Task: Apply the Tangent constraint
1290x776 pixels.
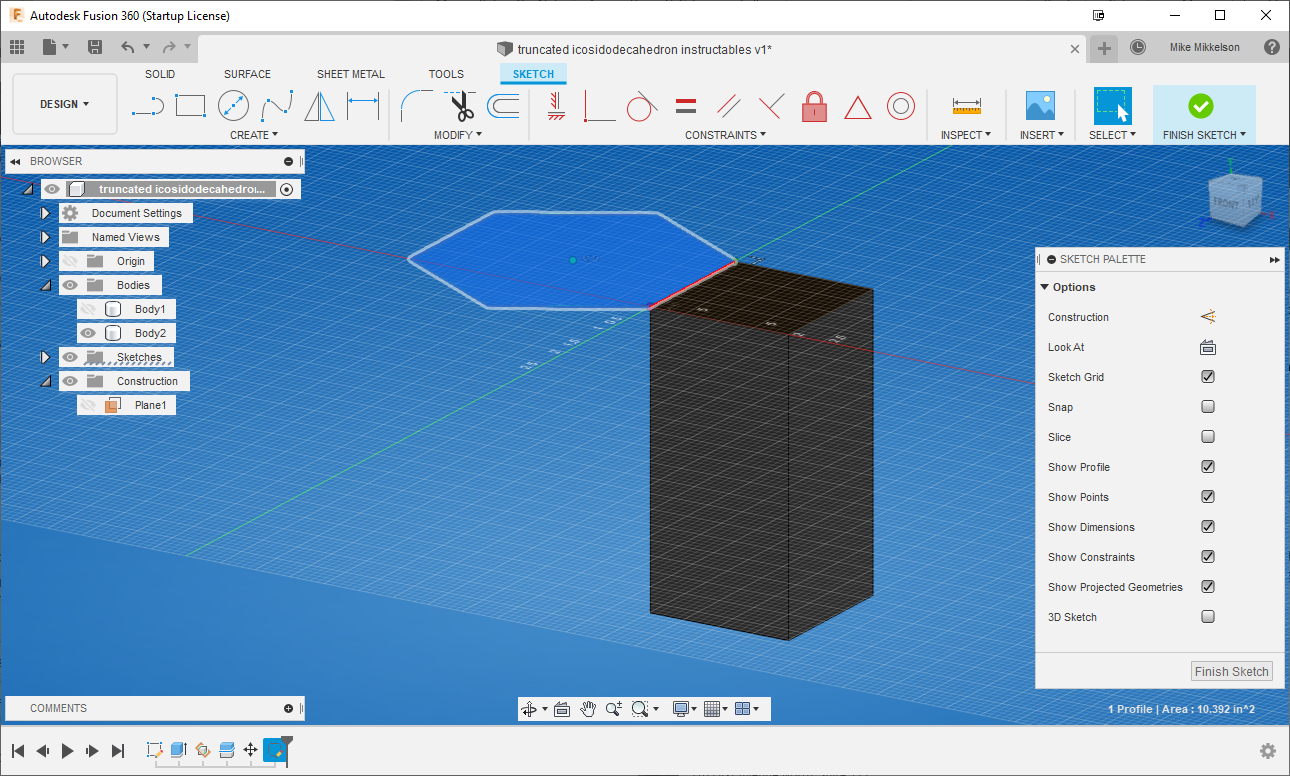Action: [x=641, y=105]
